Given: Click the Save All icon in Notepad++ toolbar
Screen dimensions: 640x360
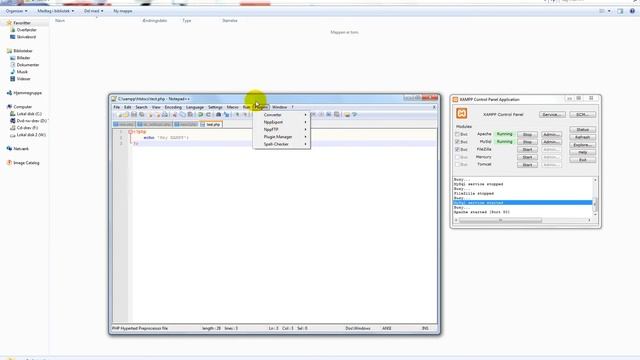Looking at the screenshot, I should click(x=142, y=115).
